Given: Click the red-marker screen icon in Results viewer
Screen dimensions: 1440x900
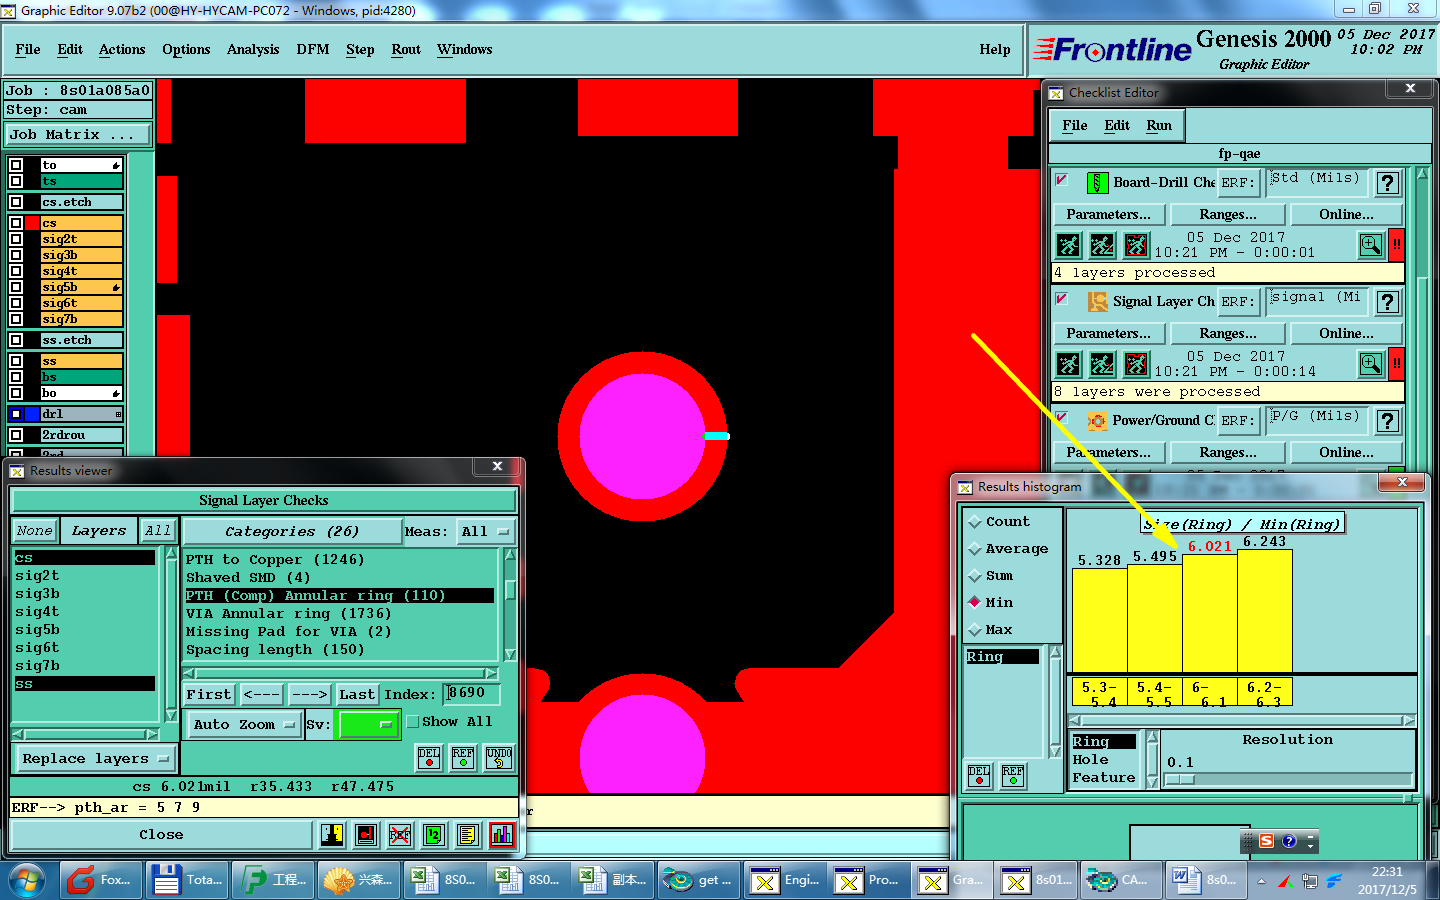Looking at the screenshot, I should (366, 834).
